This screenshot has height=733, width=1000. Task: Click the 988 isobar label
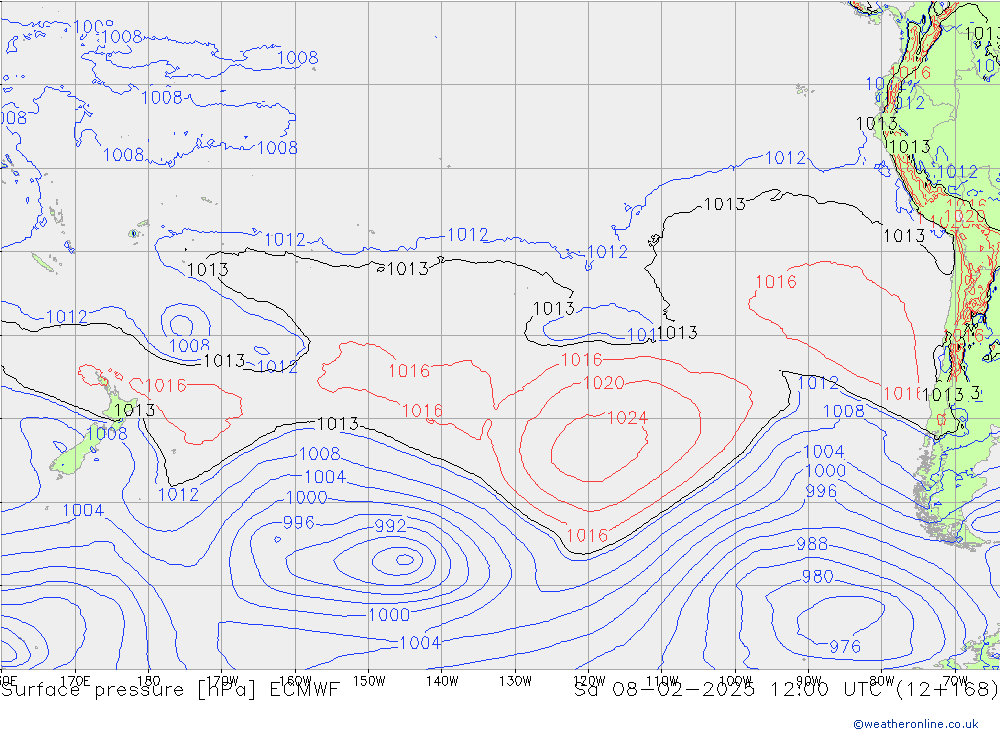click(x=812, y=544)
